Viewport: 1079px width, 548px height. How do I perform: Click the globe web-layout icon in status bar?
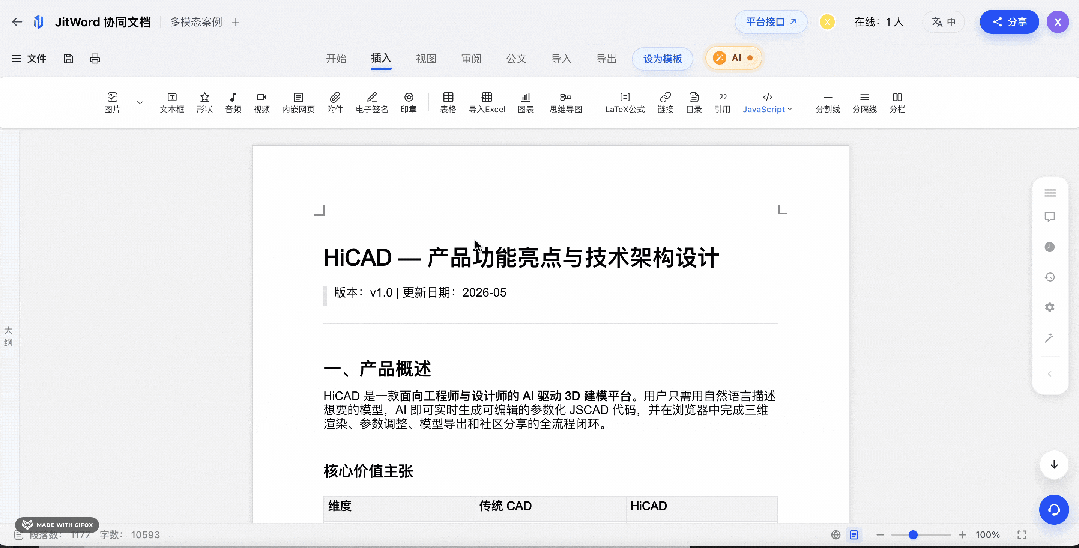pyautogui.click(x=836, y=535)
